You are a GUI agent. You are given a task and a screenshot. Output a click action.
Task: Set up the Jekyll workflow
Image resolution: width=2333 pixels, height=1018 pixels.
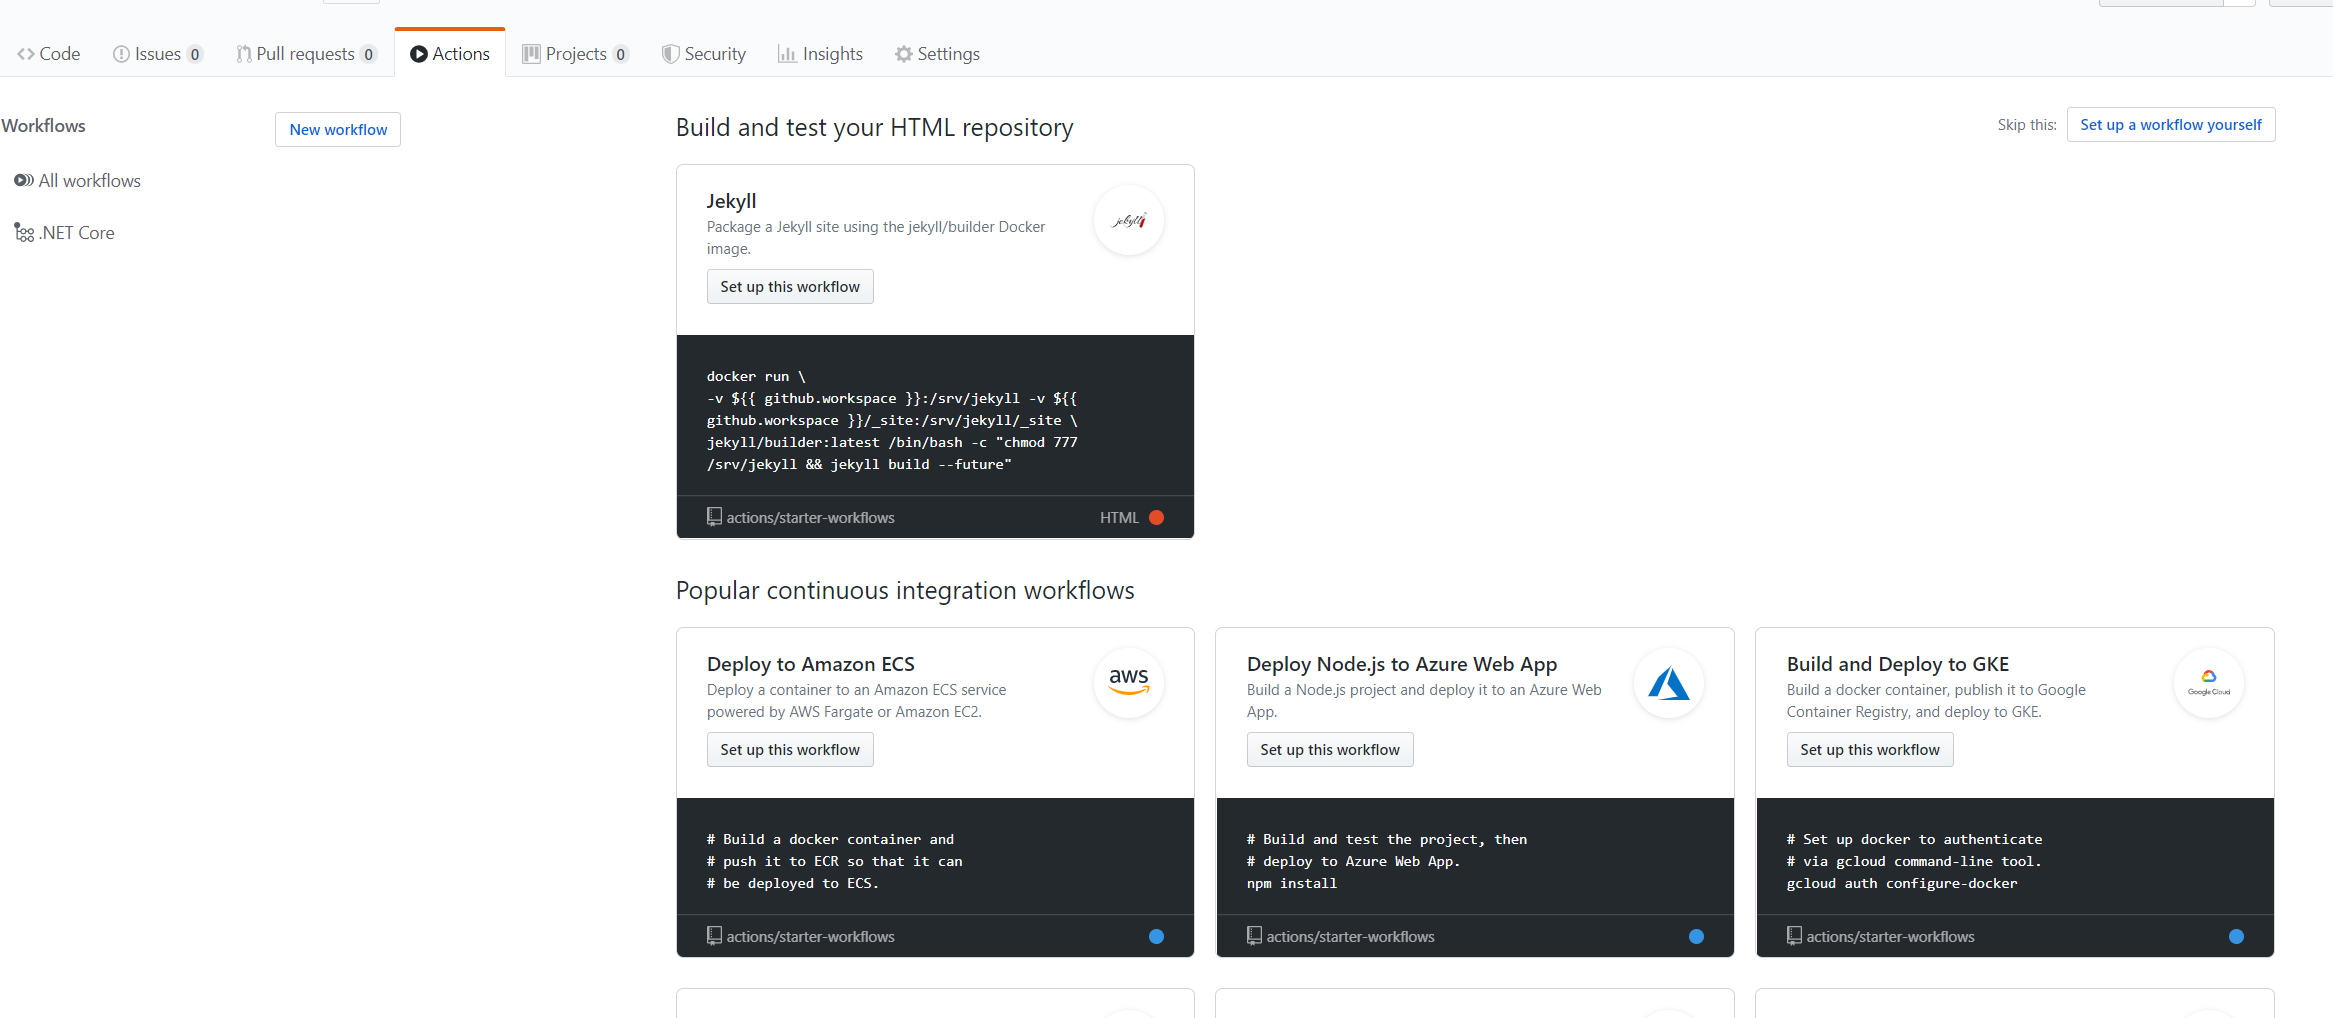[790, 287]
